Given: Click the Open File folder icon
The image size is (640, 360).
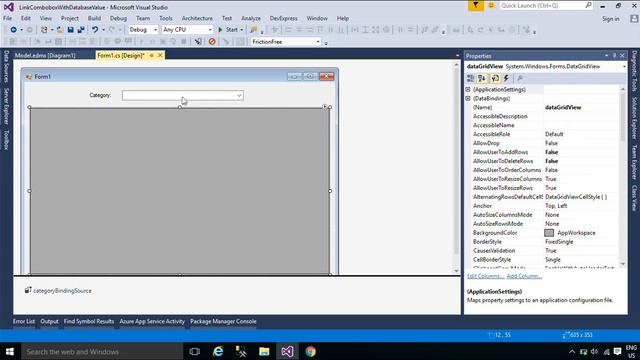Looking at the screenshot, I should click(x=60, y=30).
